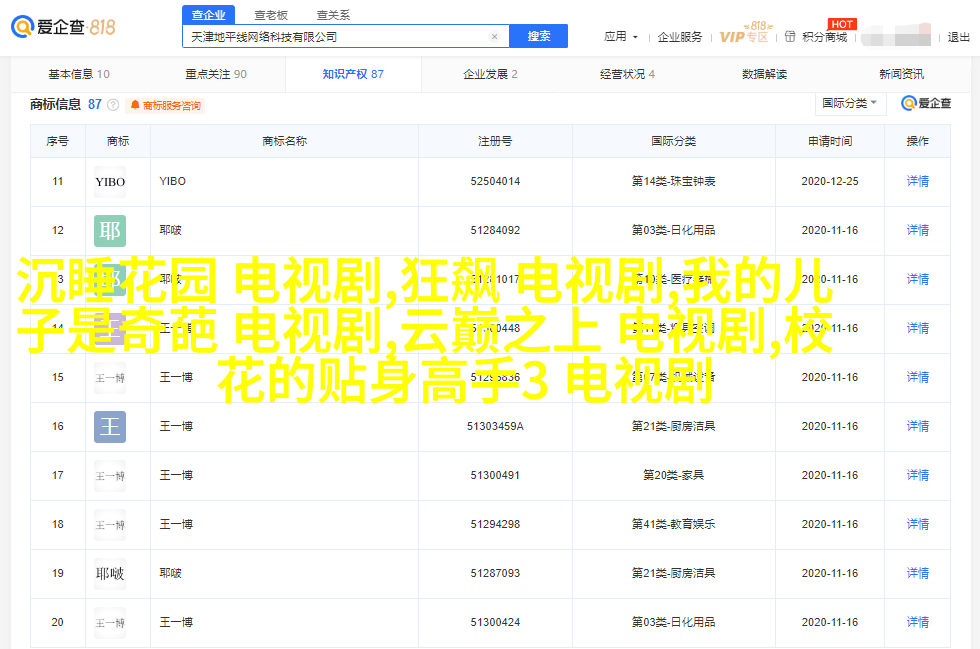The height and width of the screenshot is (649, 980).
Task: Click the 爱企查 logo in header
Action: click(x=64, y=27)
